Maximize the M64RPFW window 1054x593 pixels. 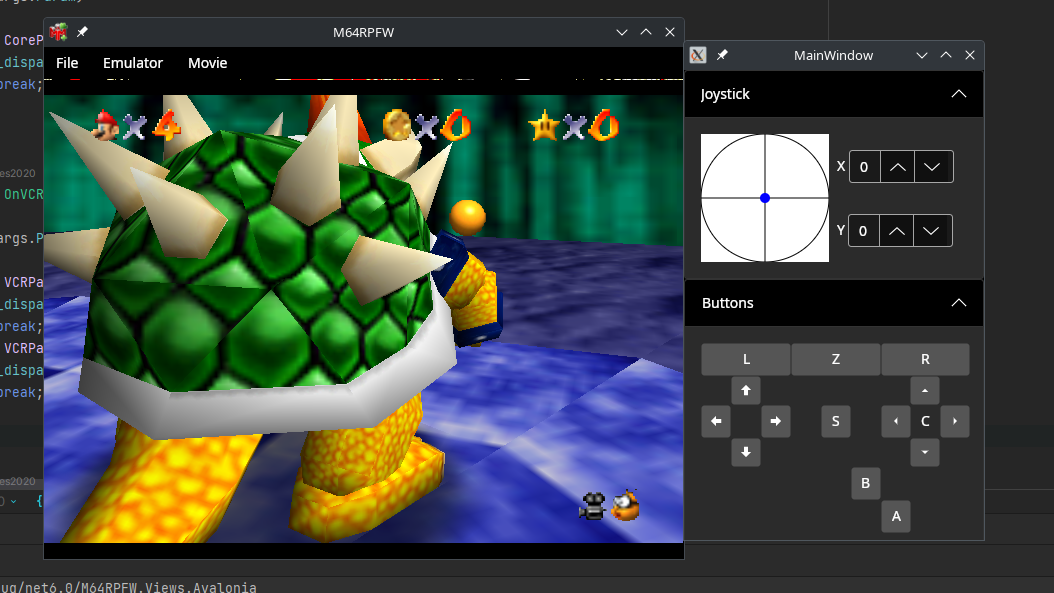646,32
